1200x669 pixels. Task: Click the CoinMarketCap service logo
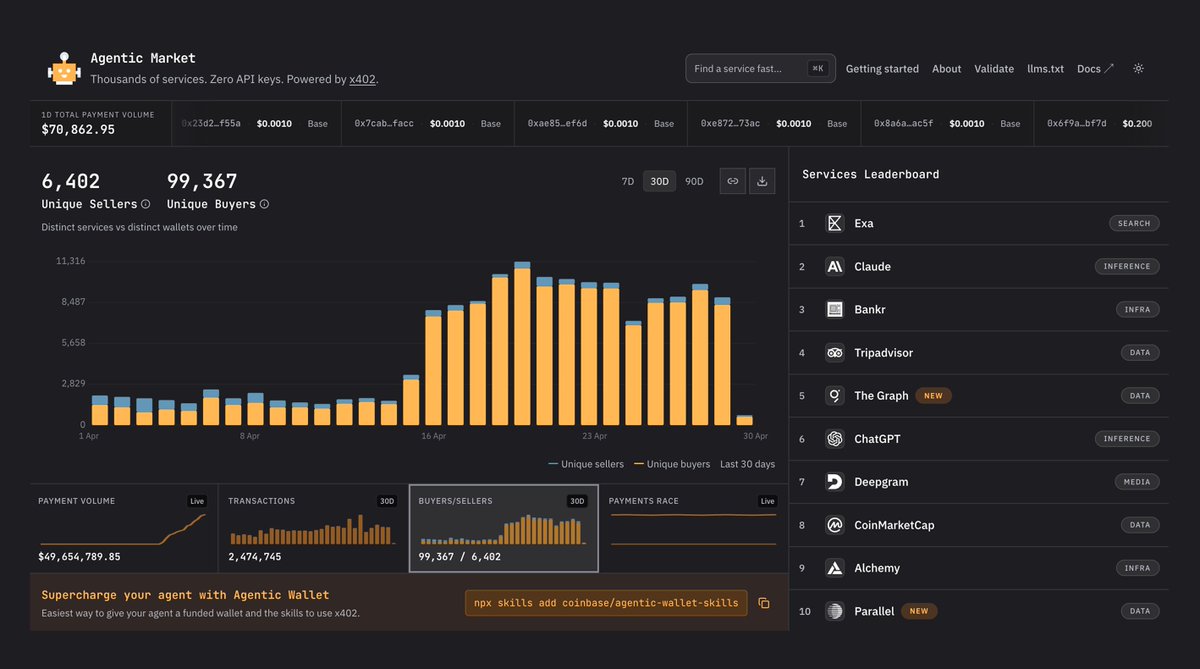[x=835, y=524]
